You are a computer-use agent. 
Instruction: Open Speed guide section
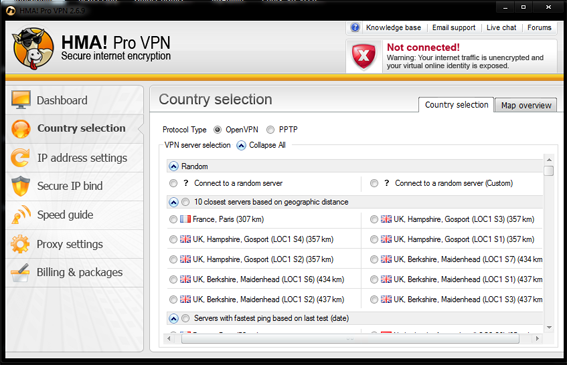pyautogui.click(x=74, y=215)
